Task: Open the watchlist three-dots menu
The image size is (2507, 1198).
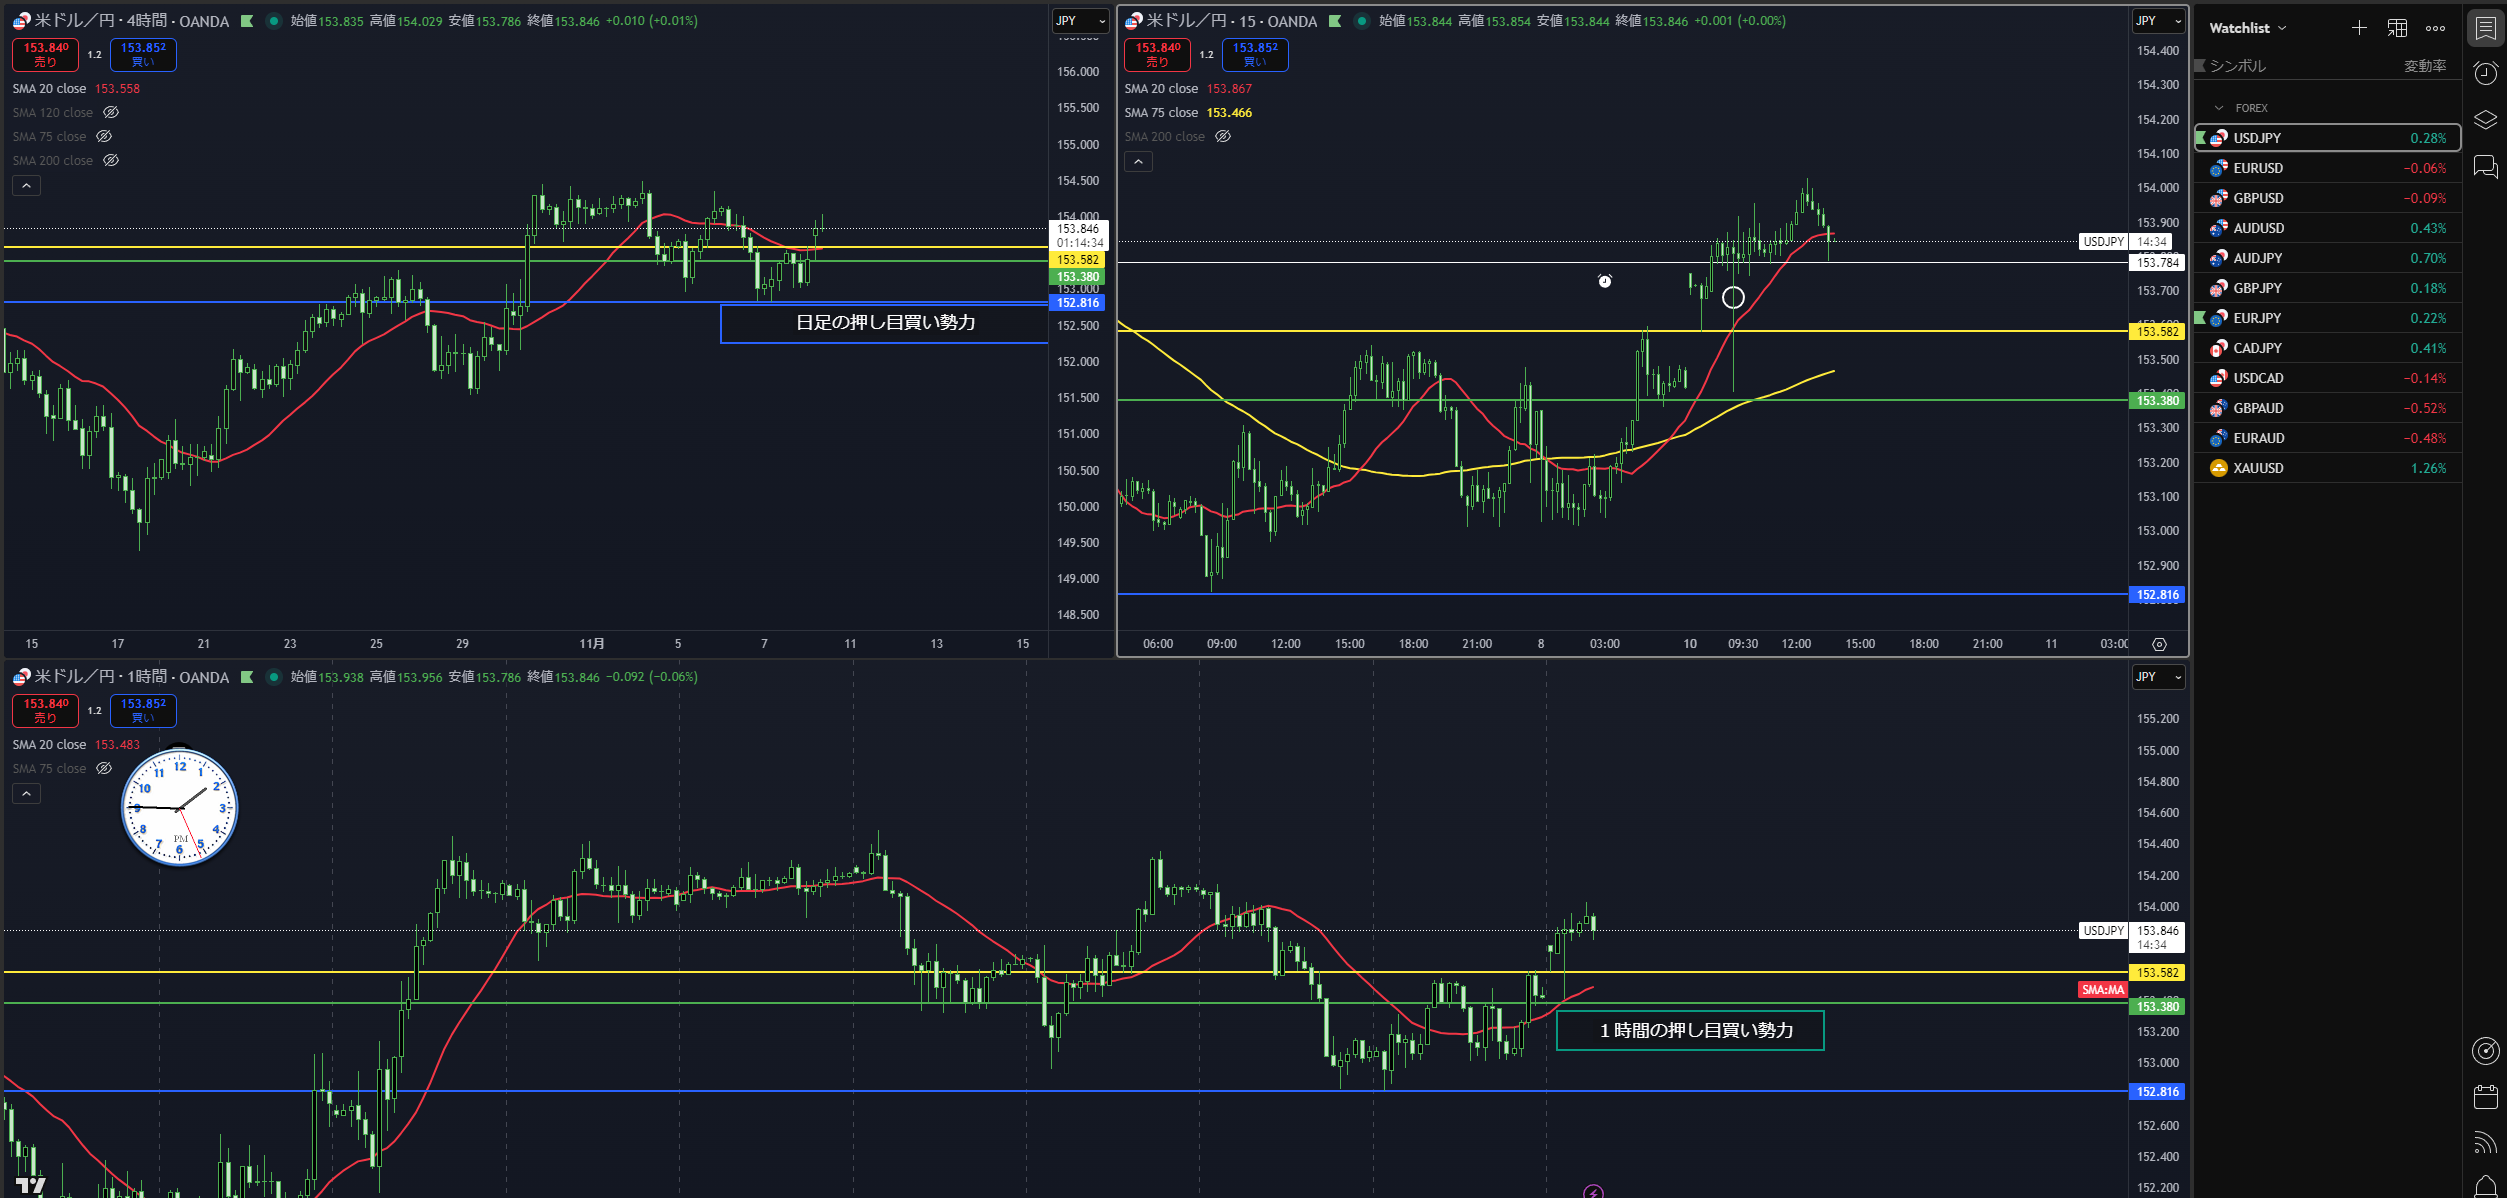Action: click(x=2435, y=28)
